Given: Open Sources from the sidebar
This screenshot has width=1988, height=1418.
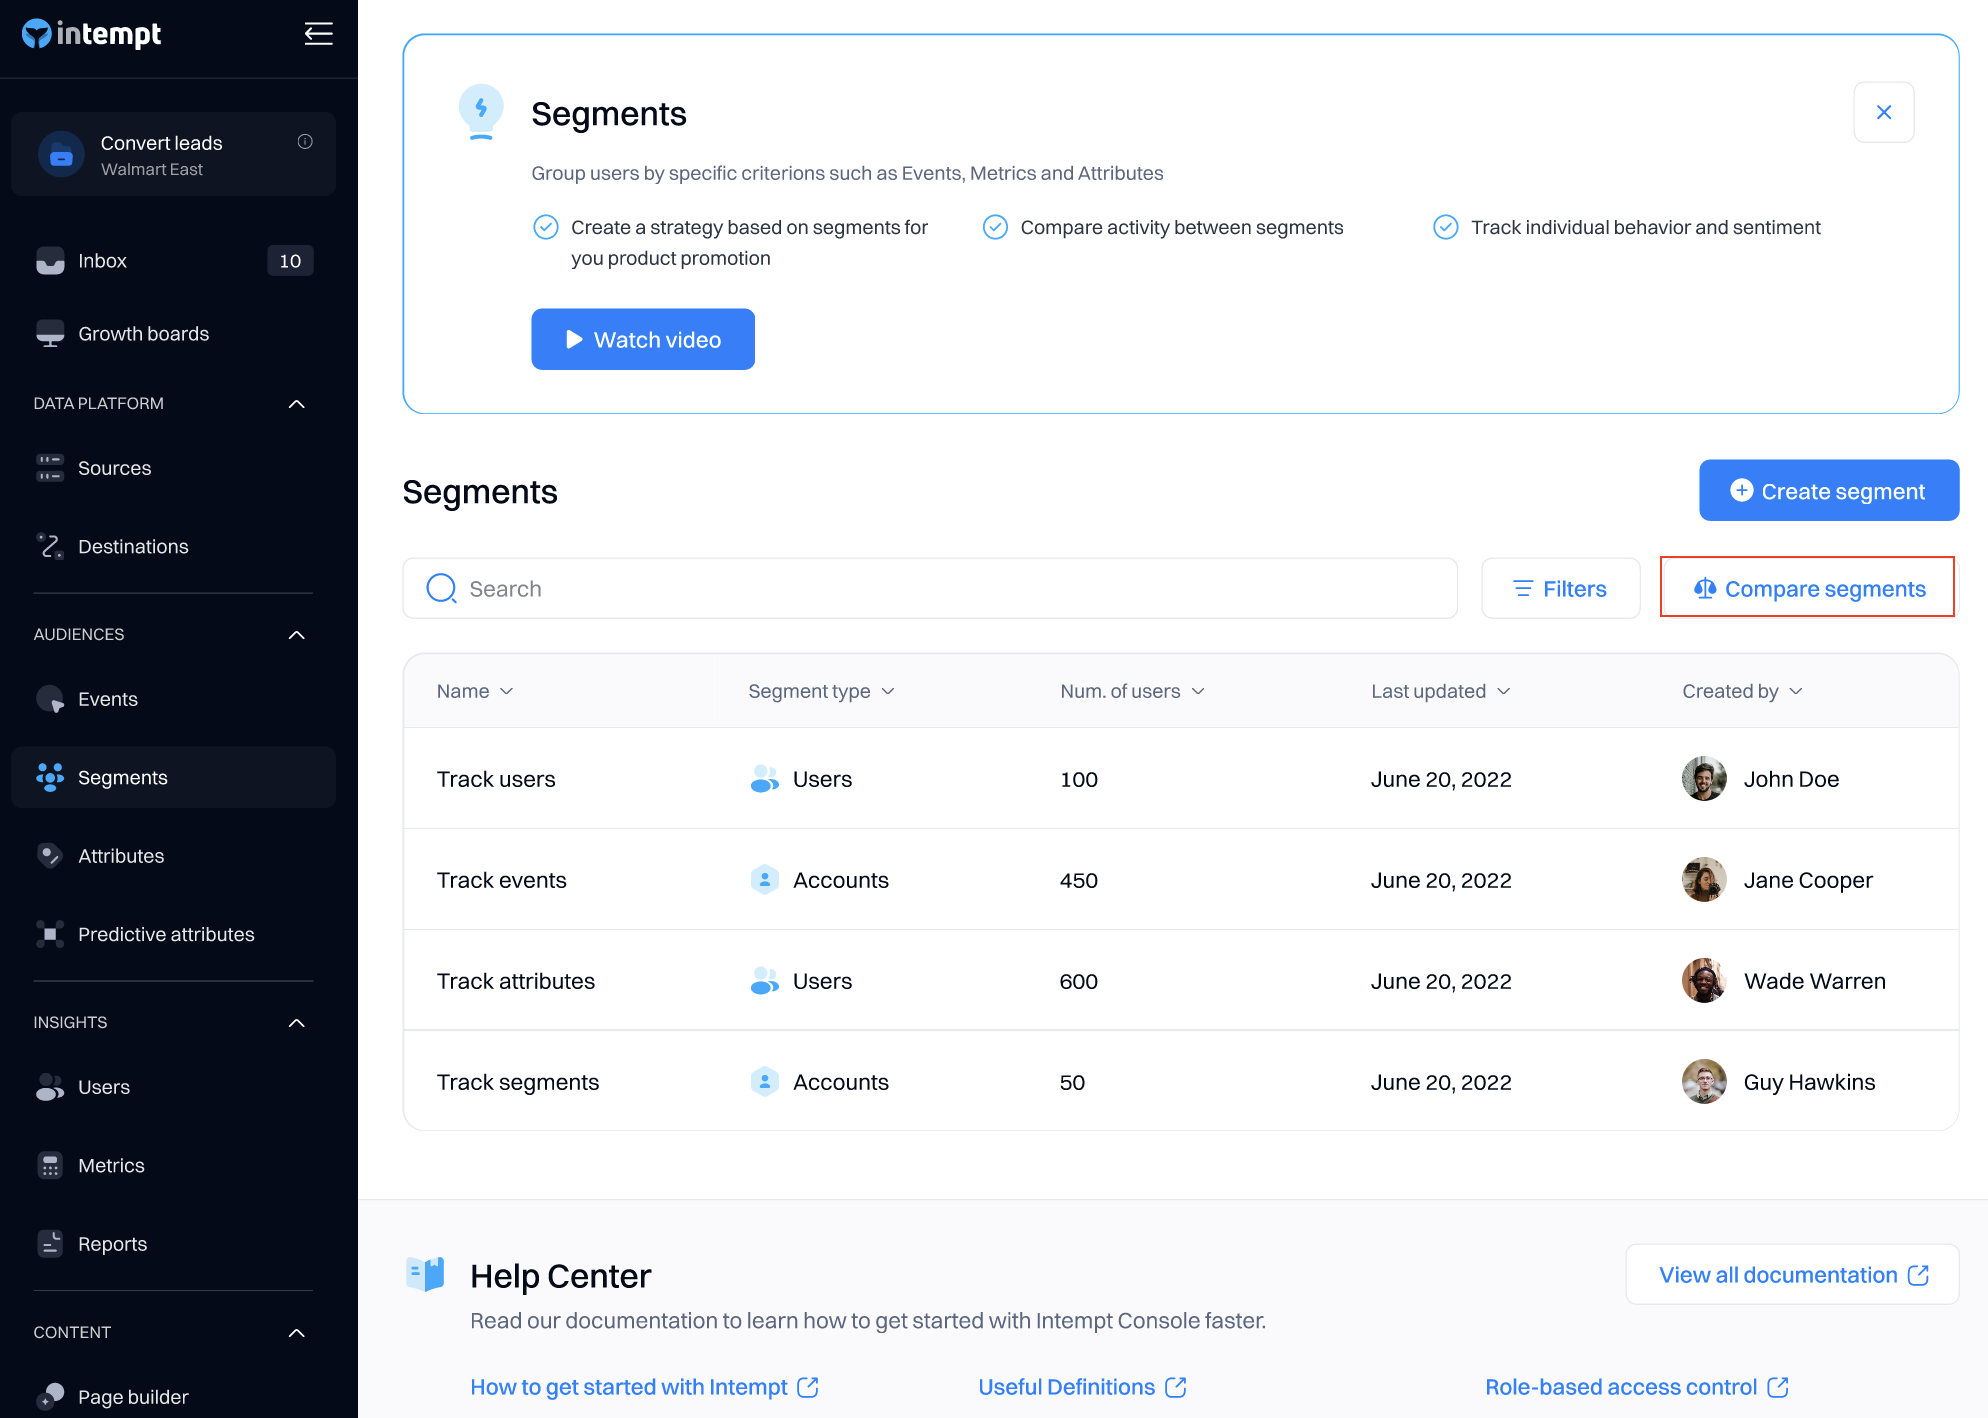Looking at the screenshot, I should pyautogui.click(x=114, y=468).
